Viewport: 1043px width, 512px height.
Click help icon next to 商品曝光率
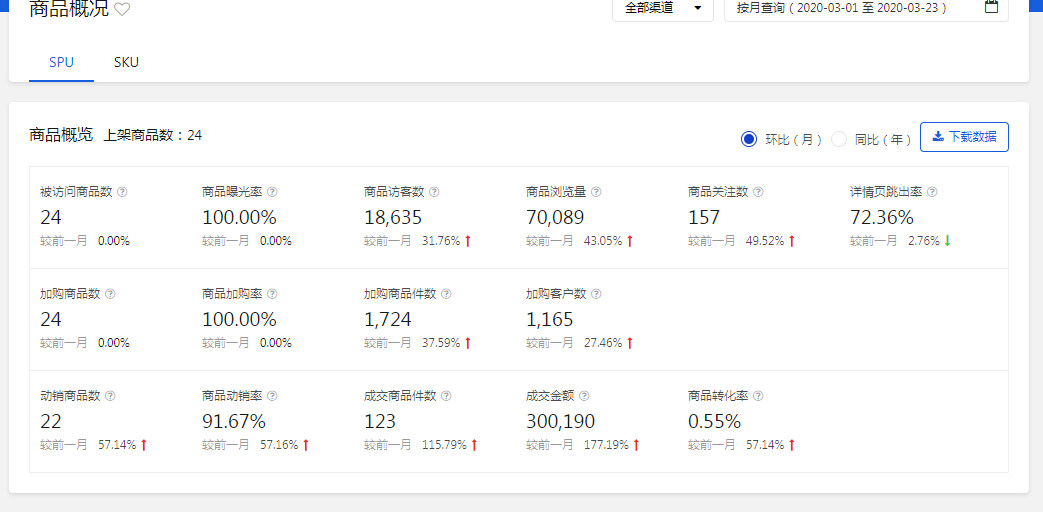point(272,192)
